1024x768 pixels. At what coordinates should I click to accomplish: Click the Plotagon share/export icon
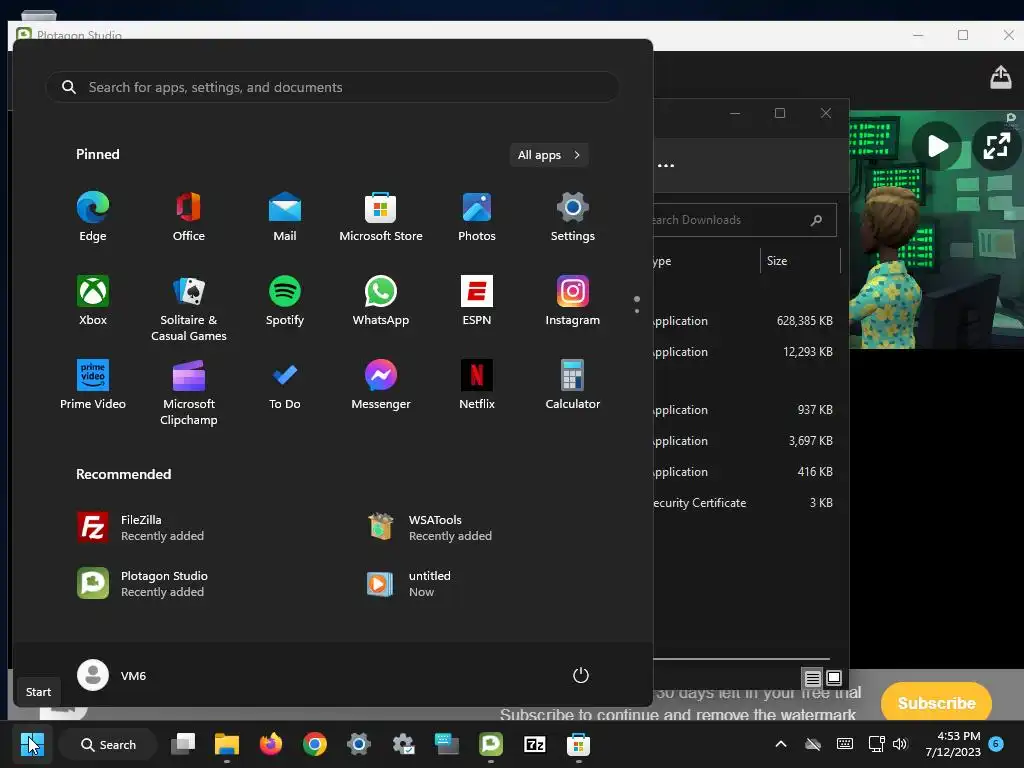coord(1000,77)
